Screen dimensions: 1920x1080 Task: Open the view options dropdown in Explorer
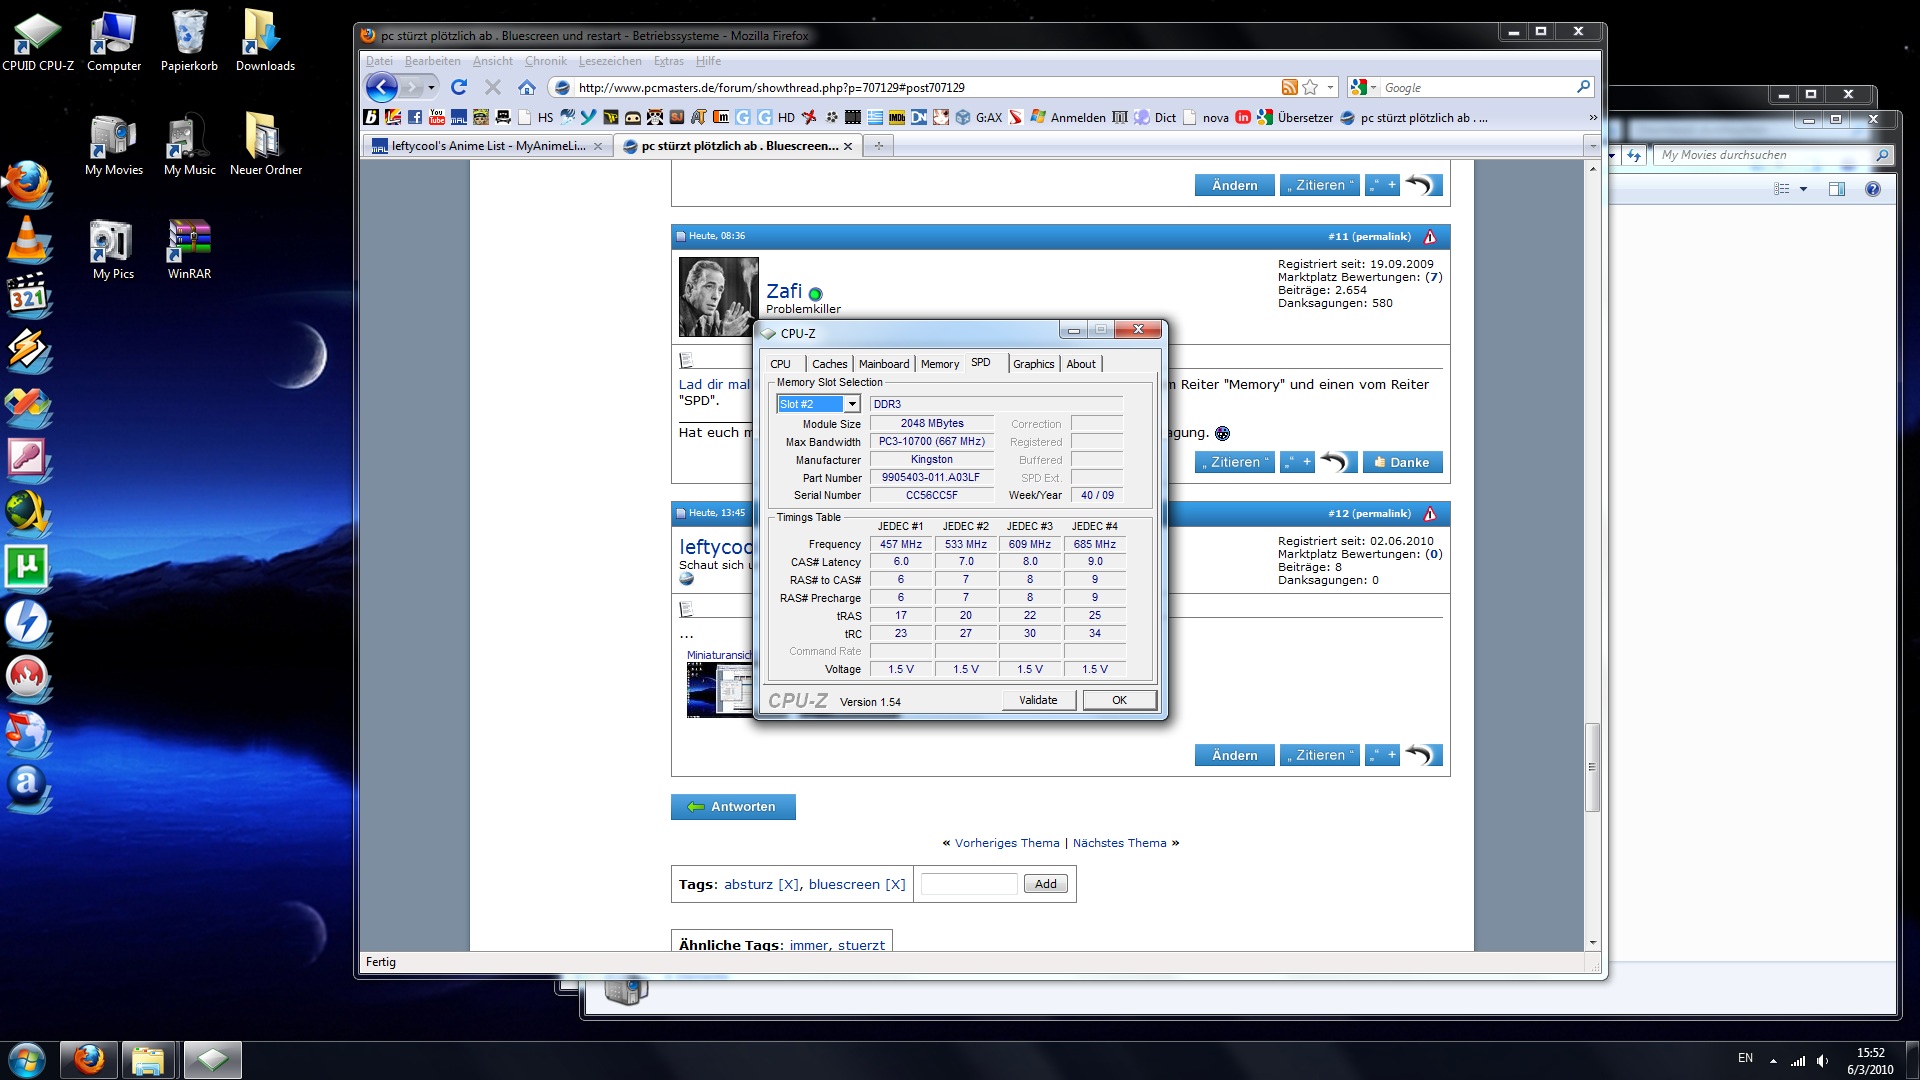click(x=1803, y=189)
